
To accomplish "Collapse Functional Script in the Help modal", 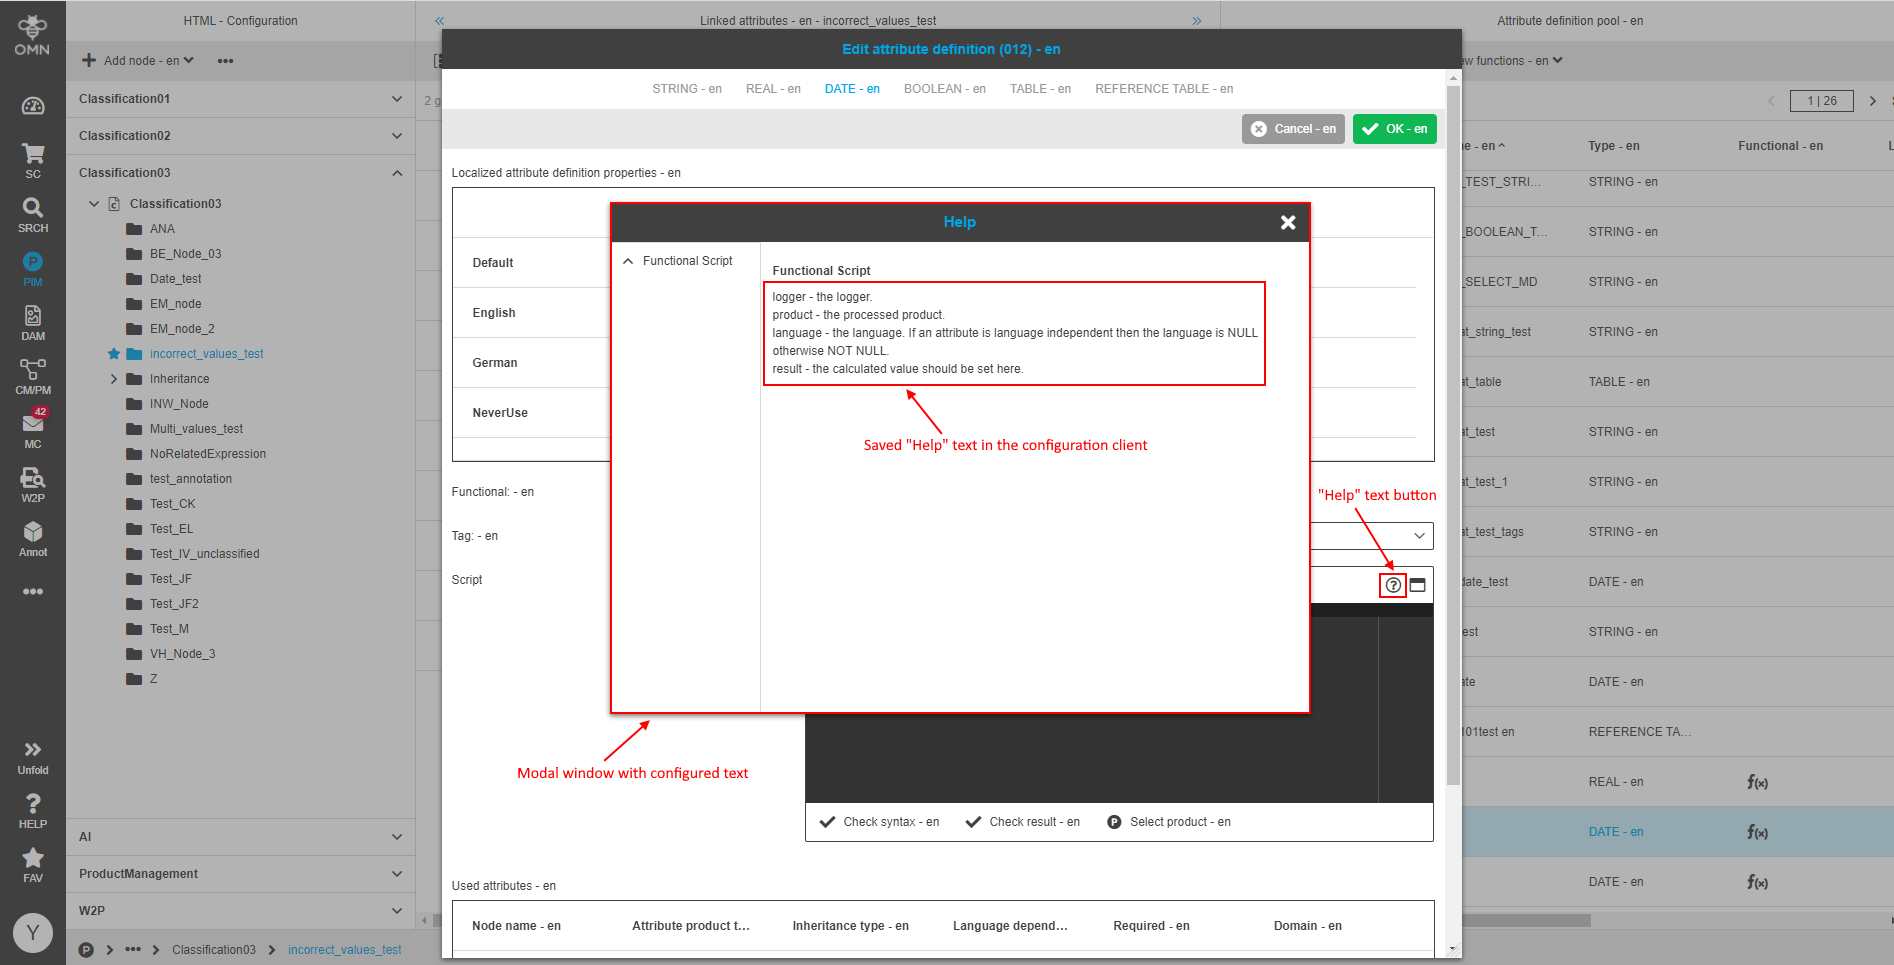I will (628, 260).
